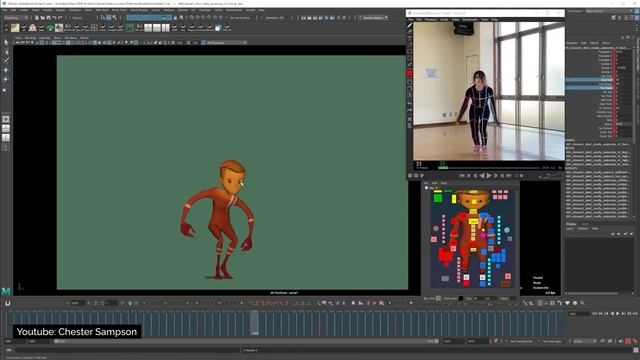Jump to the first frame in video player
Screen dimensions: 640x360
(462, 176)
